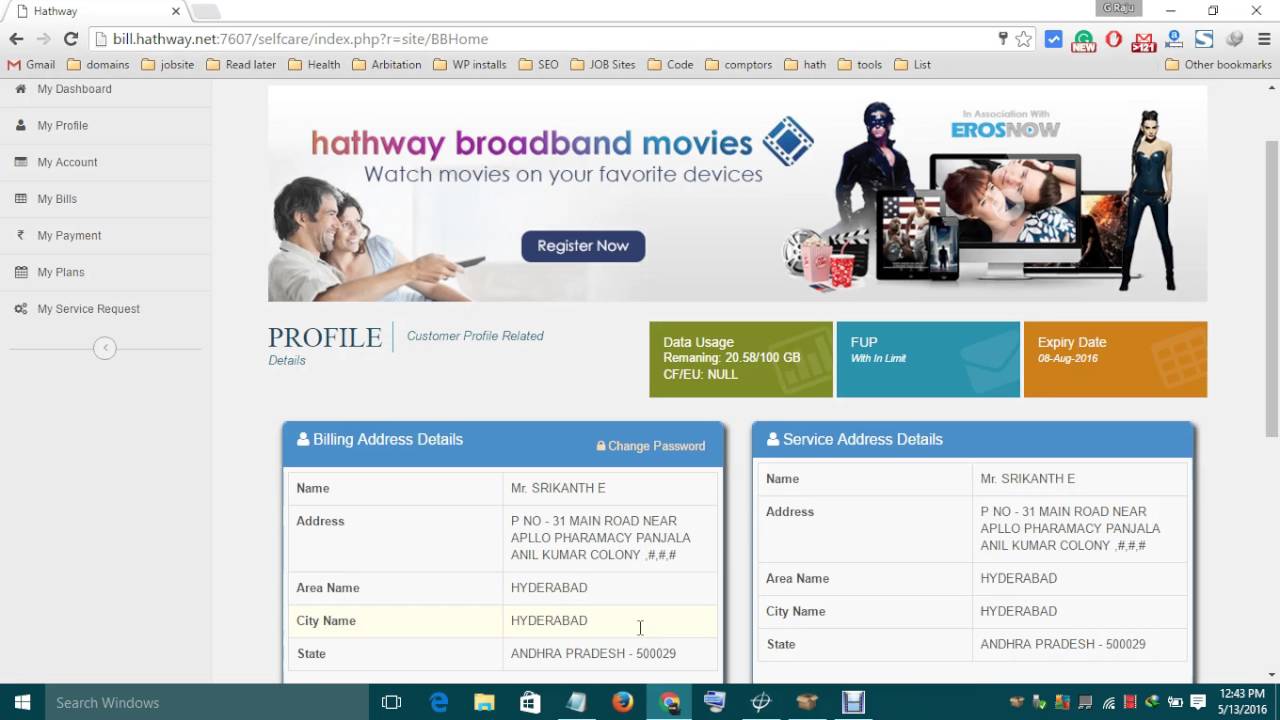The image size is (1280, 720).
Task: Open My Dashboard in the sidebar
Action: (105, 89)
